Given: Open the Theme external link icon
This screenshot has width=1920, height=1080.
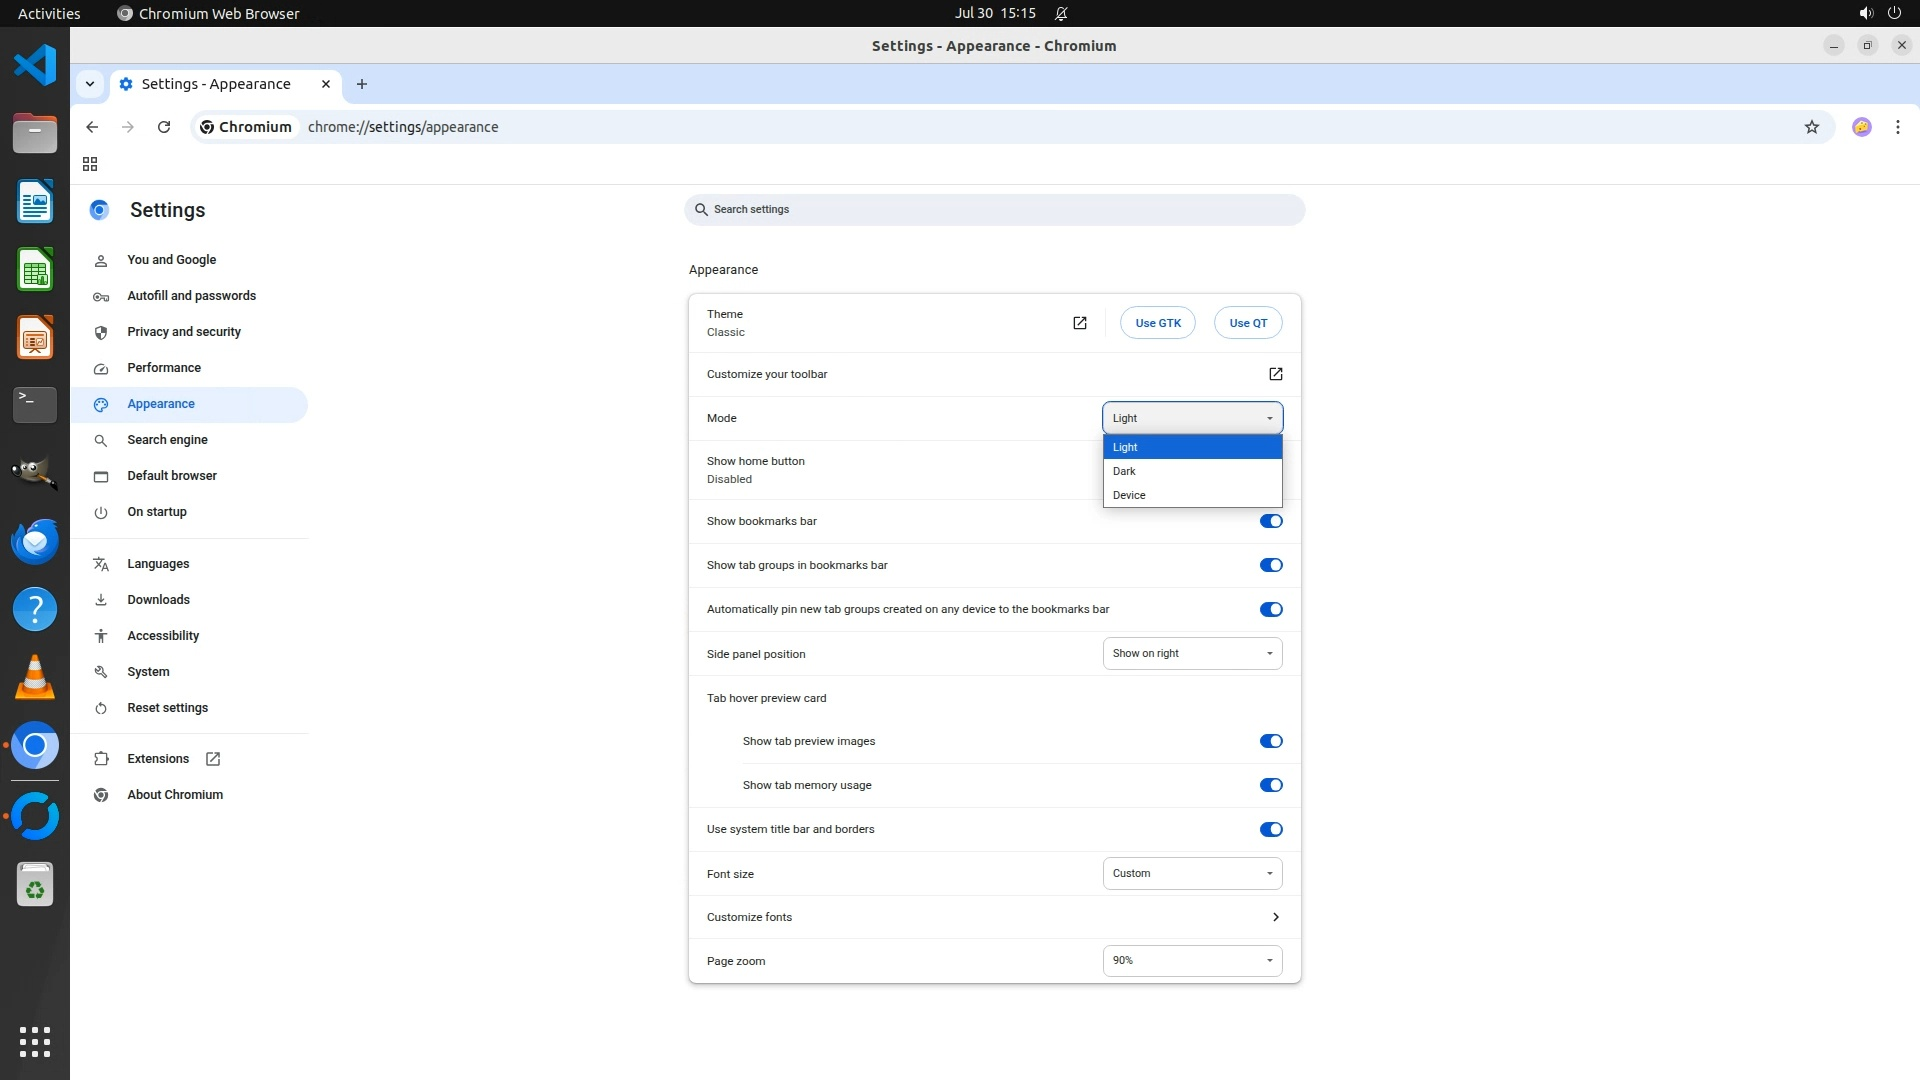Looking at the screenshot, I should pyautogui.click(x=1079, y=323).
